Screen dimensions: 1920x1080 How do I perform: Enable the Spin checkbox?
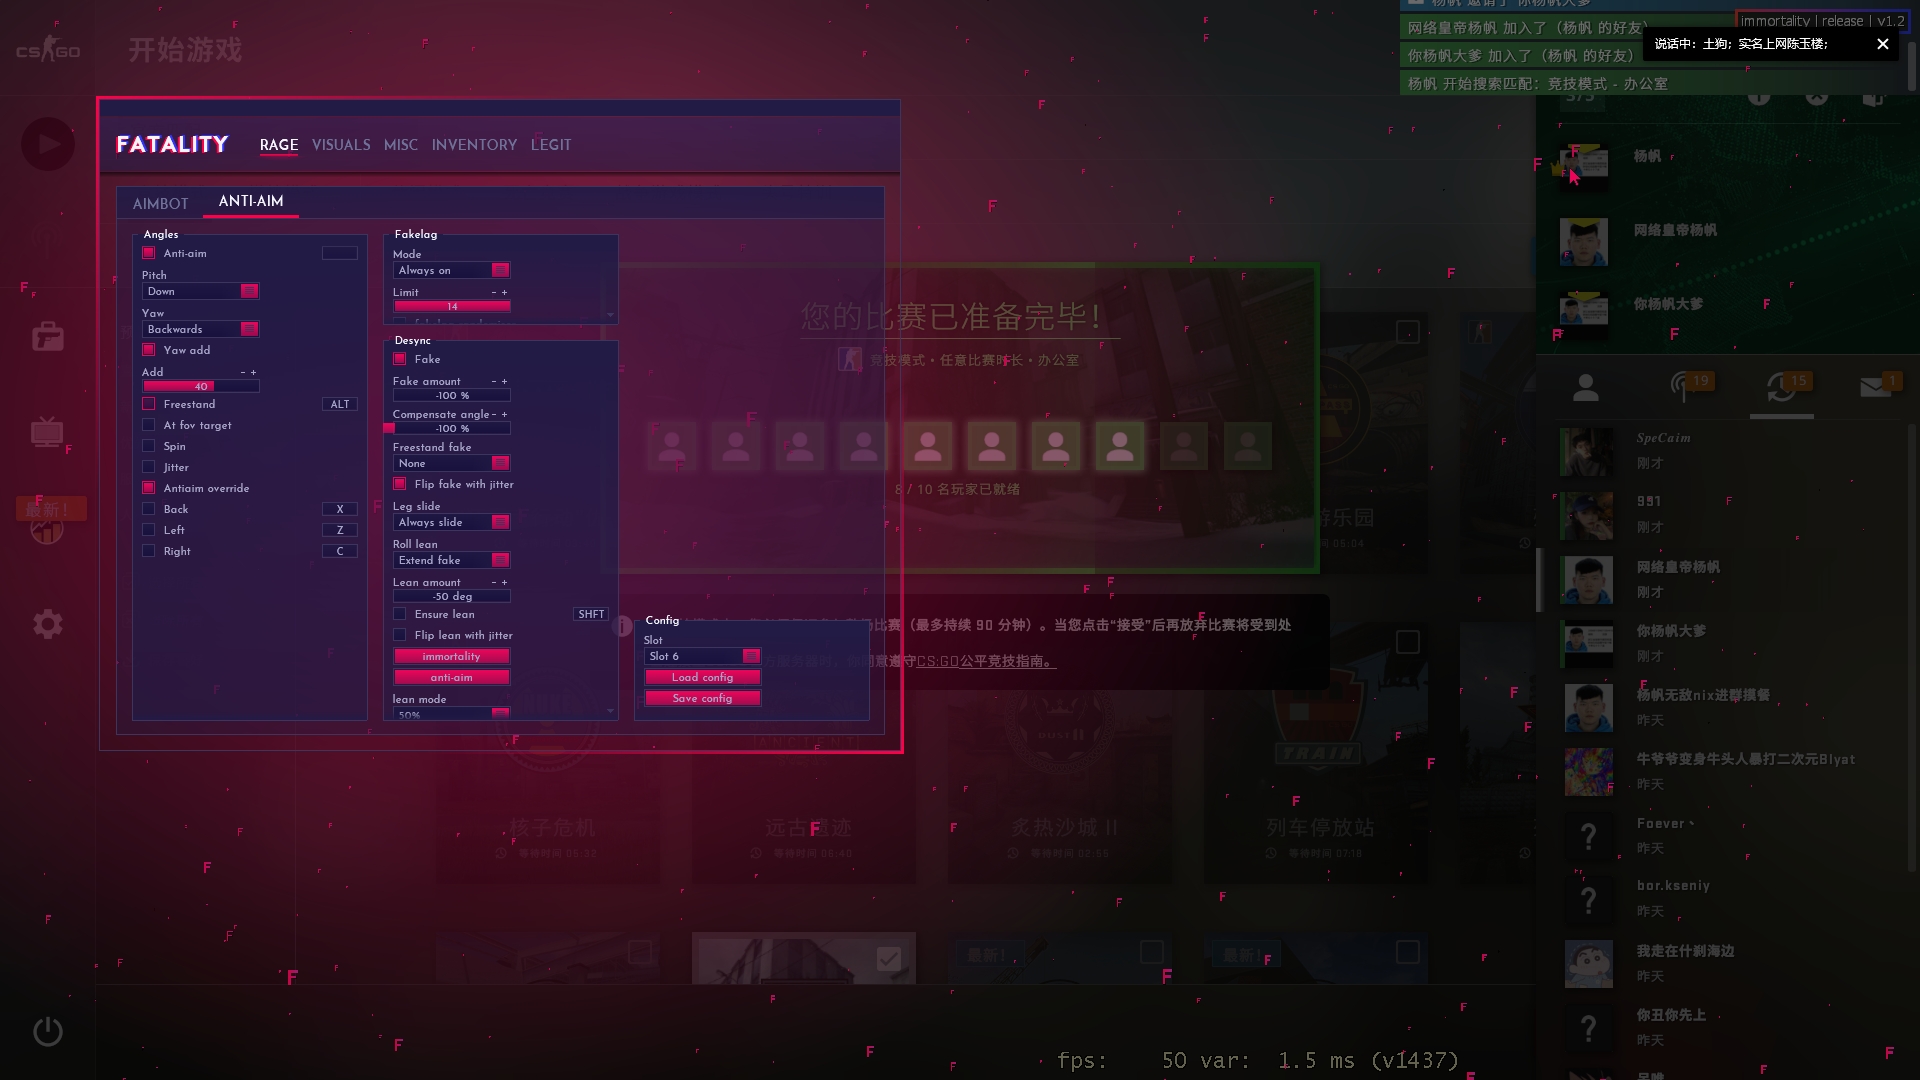click(x=149, y=446)
